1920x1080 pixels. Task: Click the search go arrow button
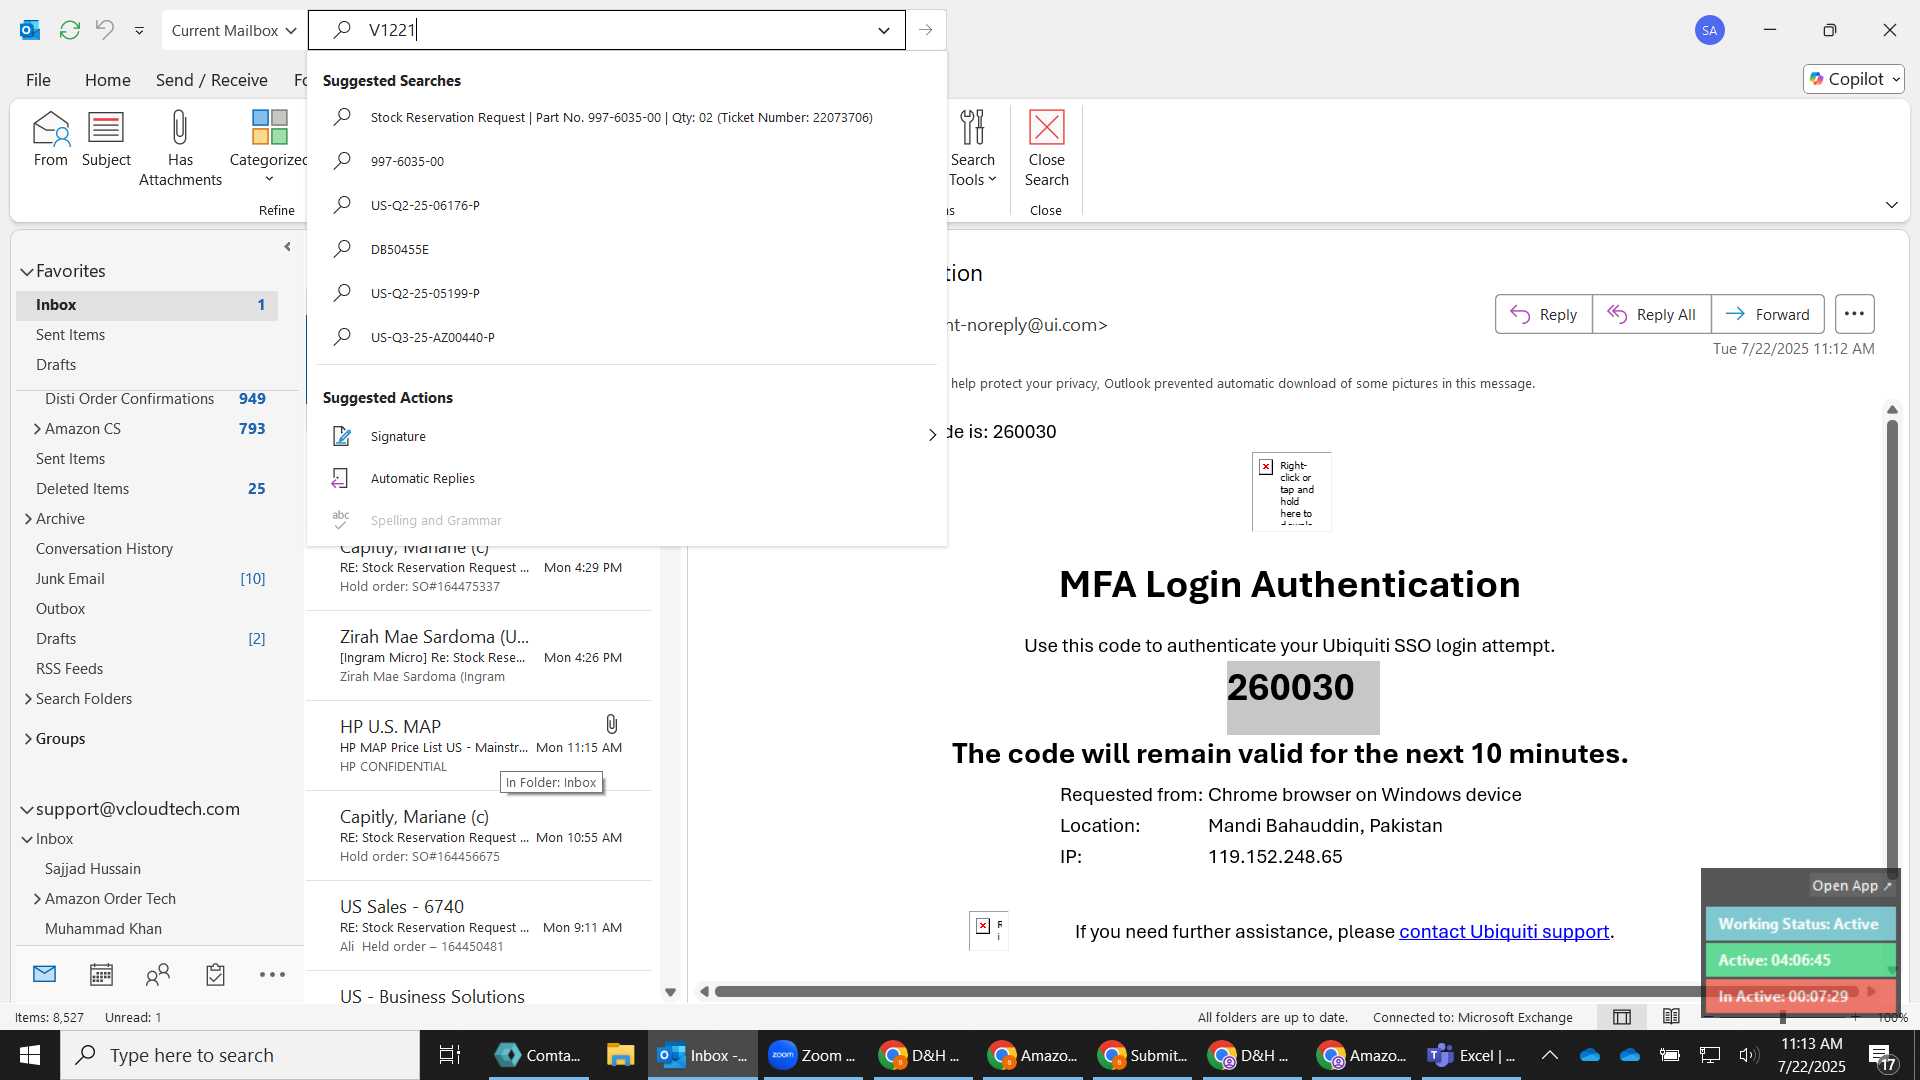pos(926,30)
